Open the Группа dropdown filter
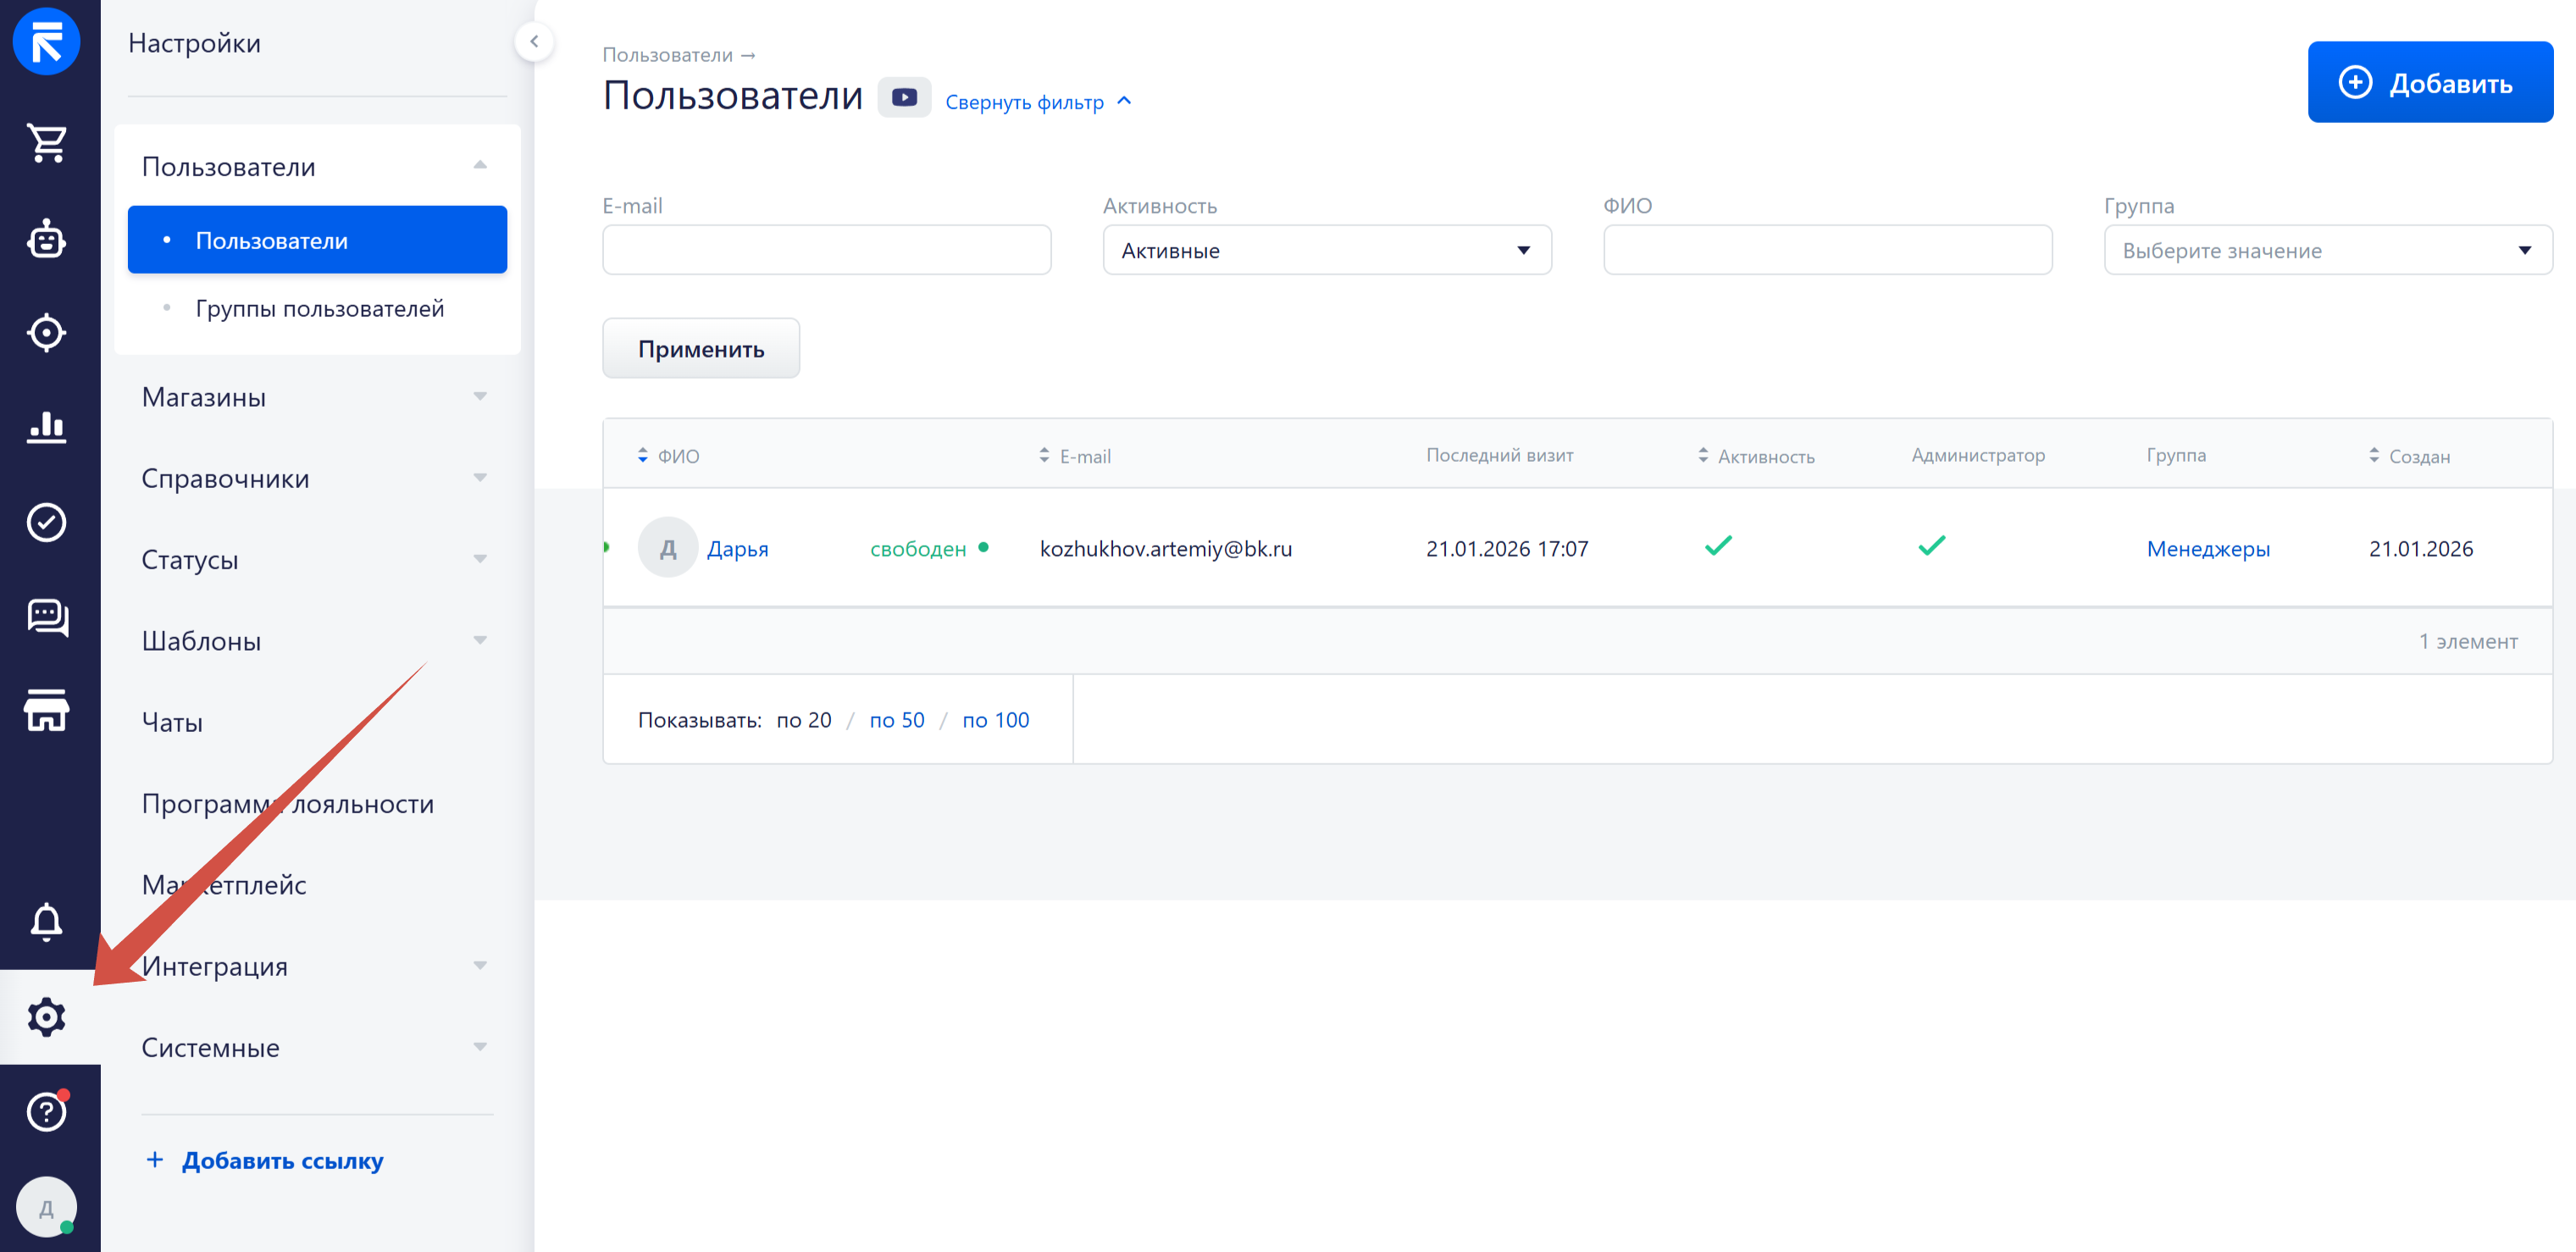 2327,250
